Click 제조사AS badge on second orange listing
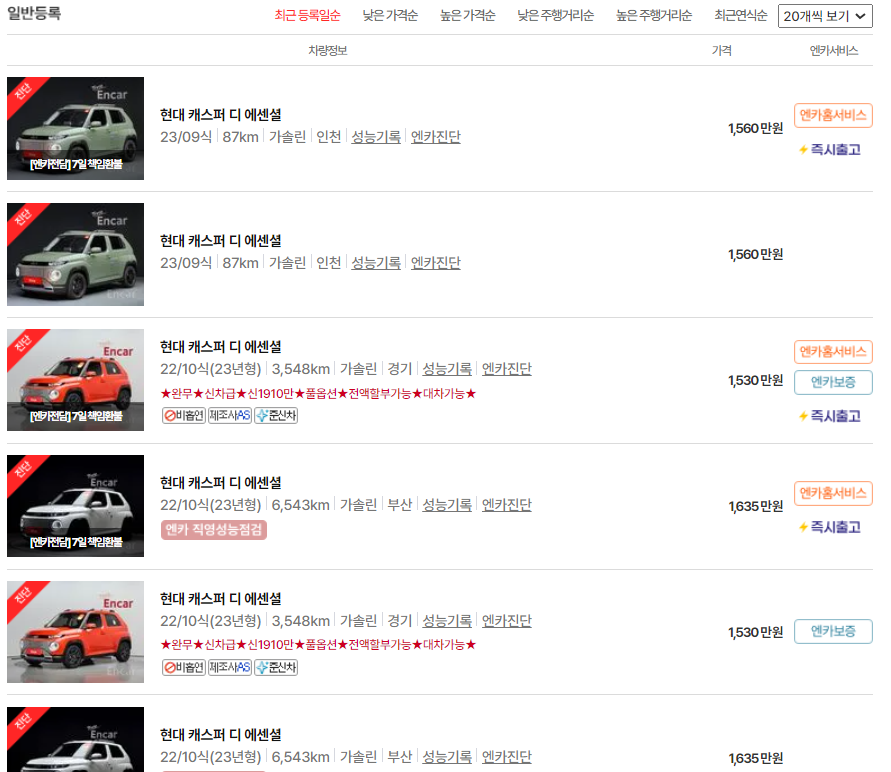Image resolution: width=891 pixels, height=772 pixels. (x=230, y=667)
